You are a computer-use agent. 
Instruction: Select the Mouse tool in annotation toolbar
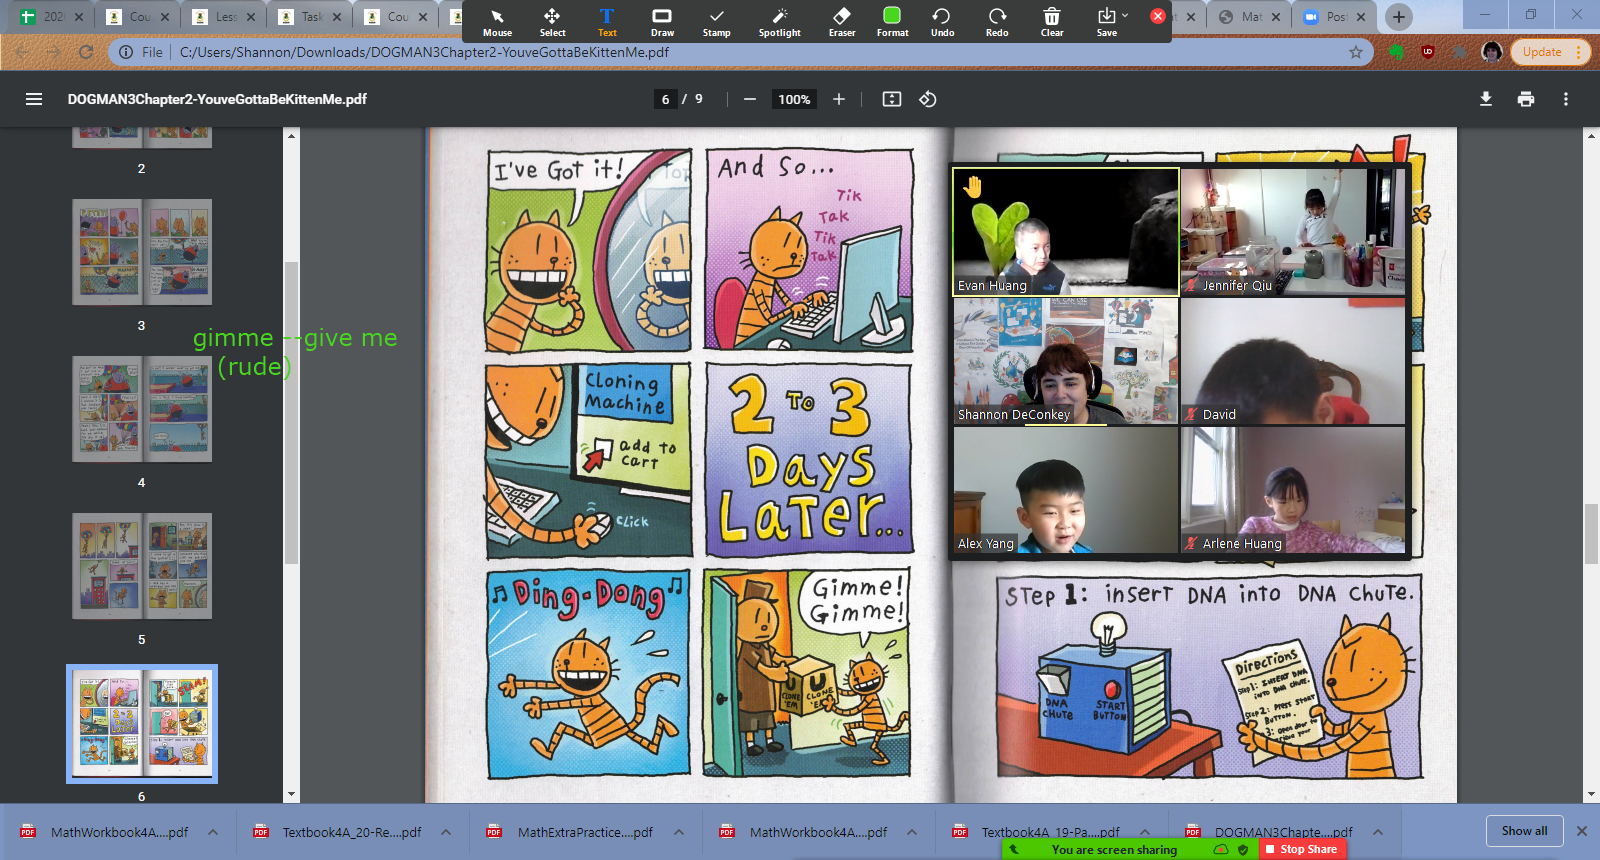pos(497,21)
